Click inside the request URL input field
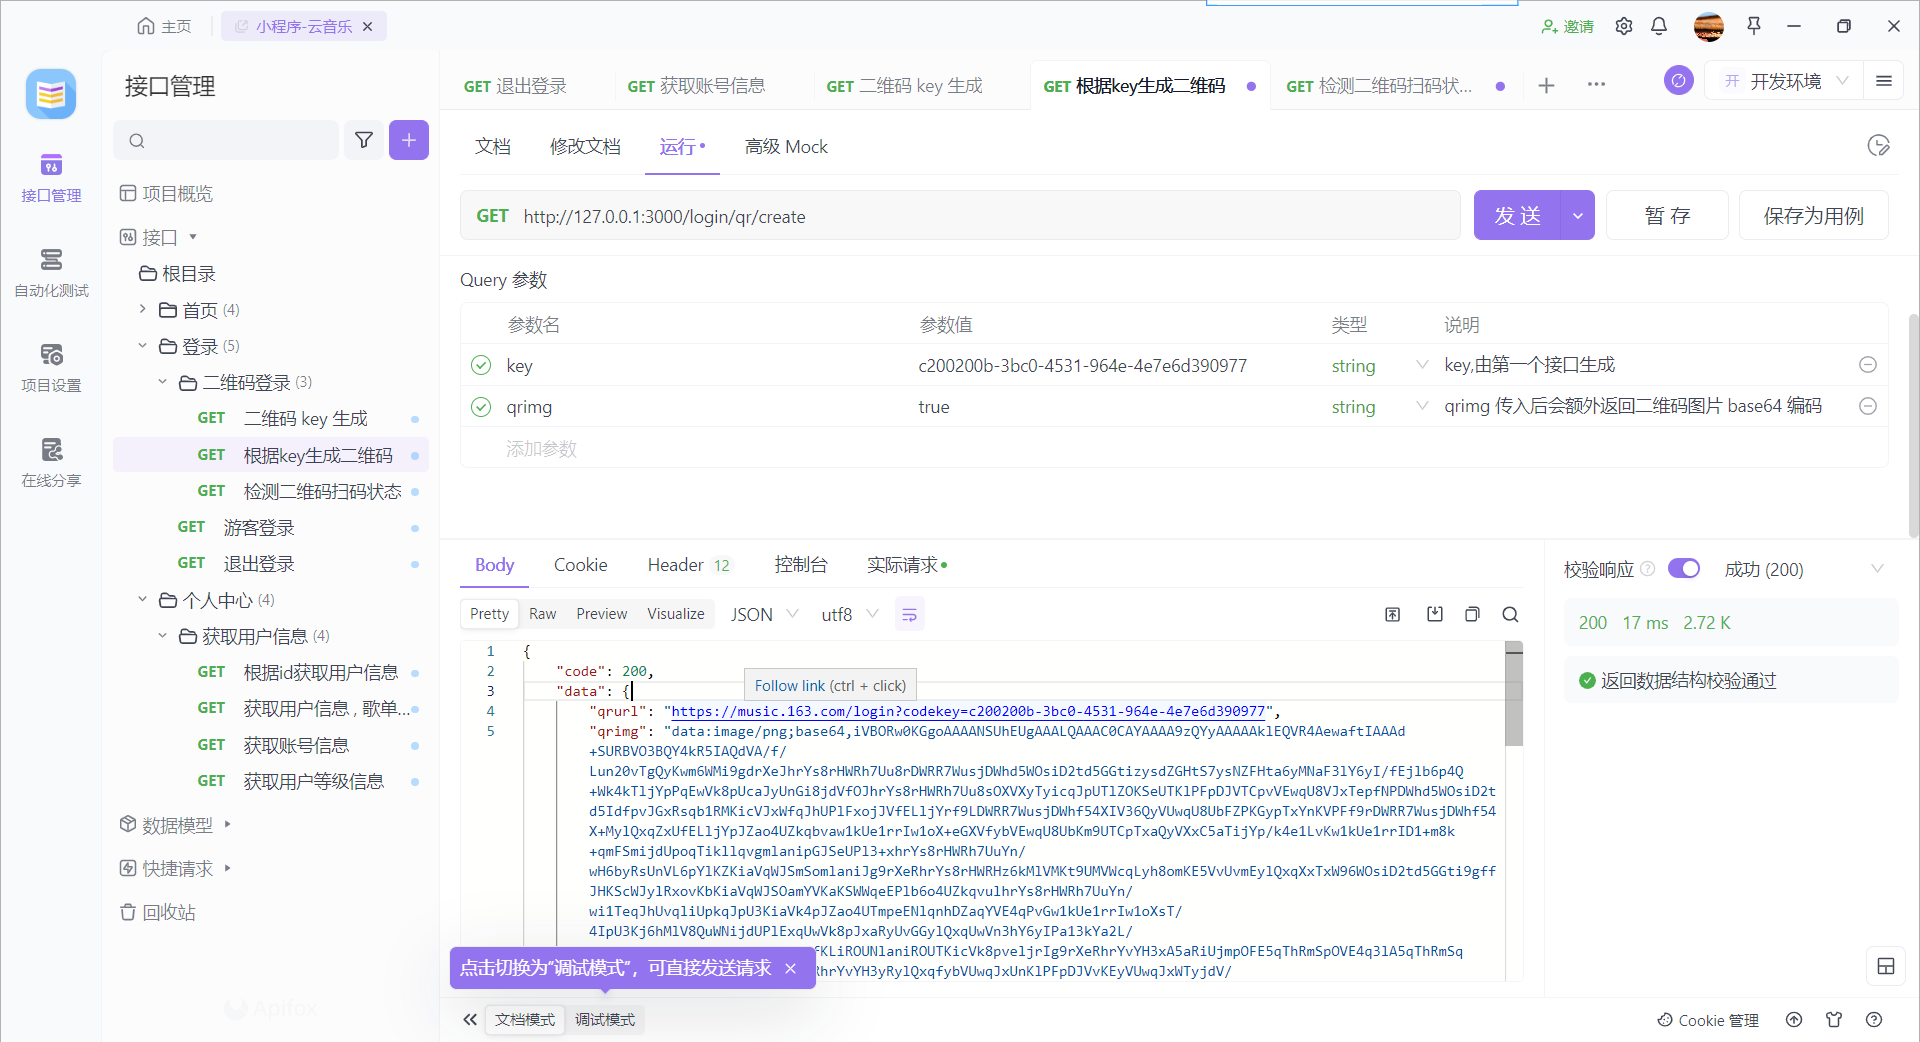Screen dimensions: 1920x1042 [x=900, y=215]
